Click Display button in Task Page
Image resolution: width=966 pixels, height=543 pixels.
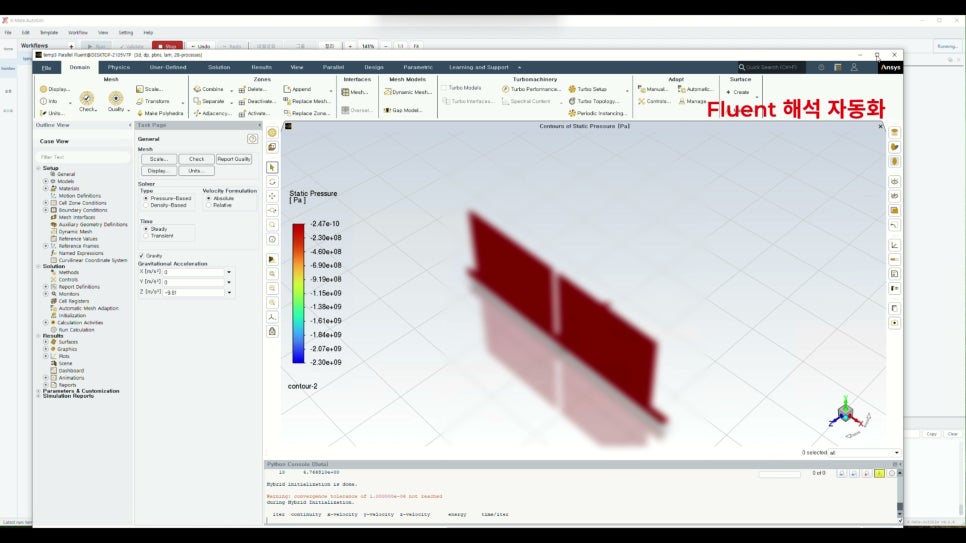pyautogui.click(x=158, y=171)
